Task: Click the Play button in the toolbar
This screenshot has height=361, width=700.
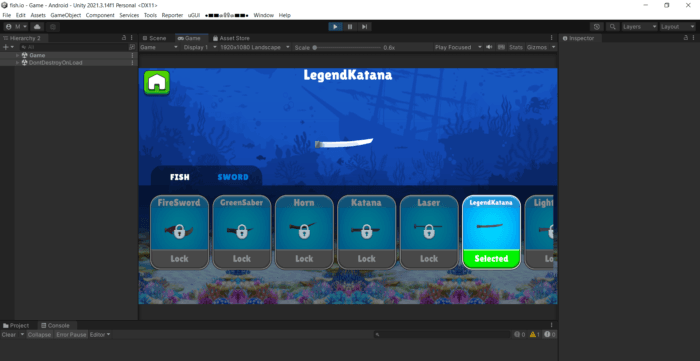Action: tap(335, 27)
